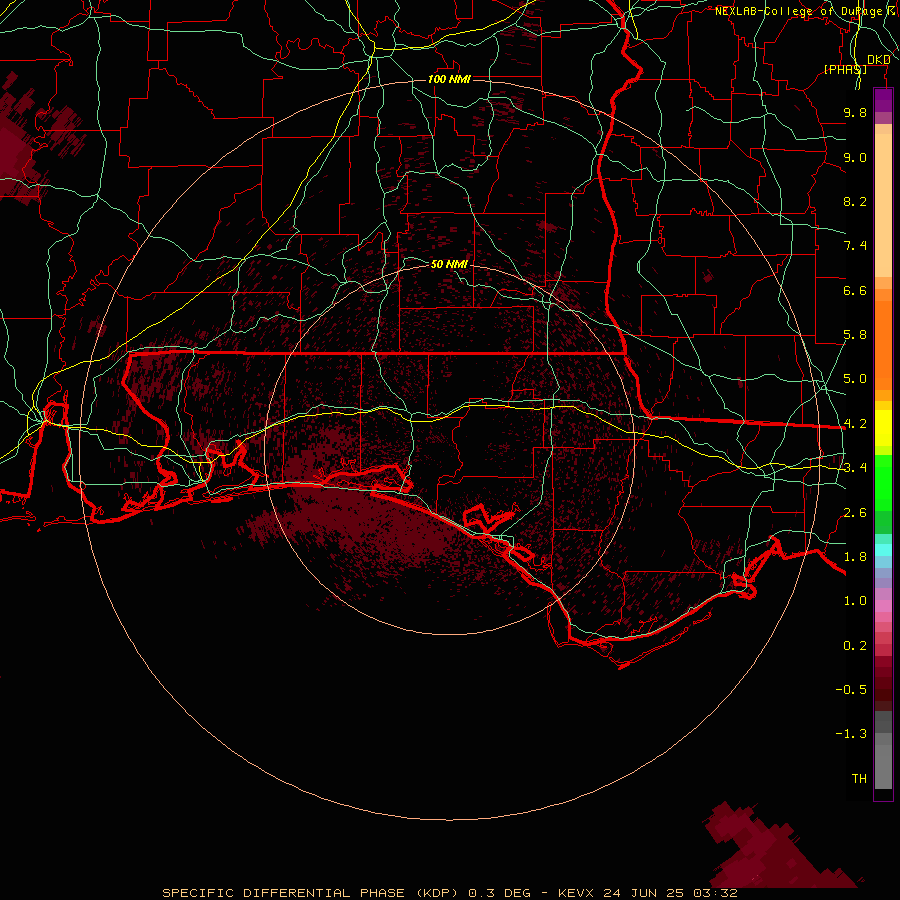Pick the purple band atop the color scale
The width and height of the screenshot is (900, 900).
tap(883, 100)
